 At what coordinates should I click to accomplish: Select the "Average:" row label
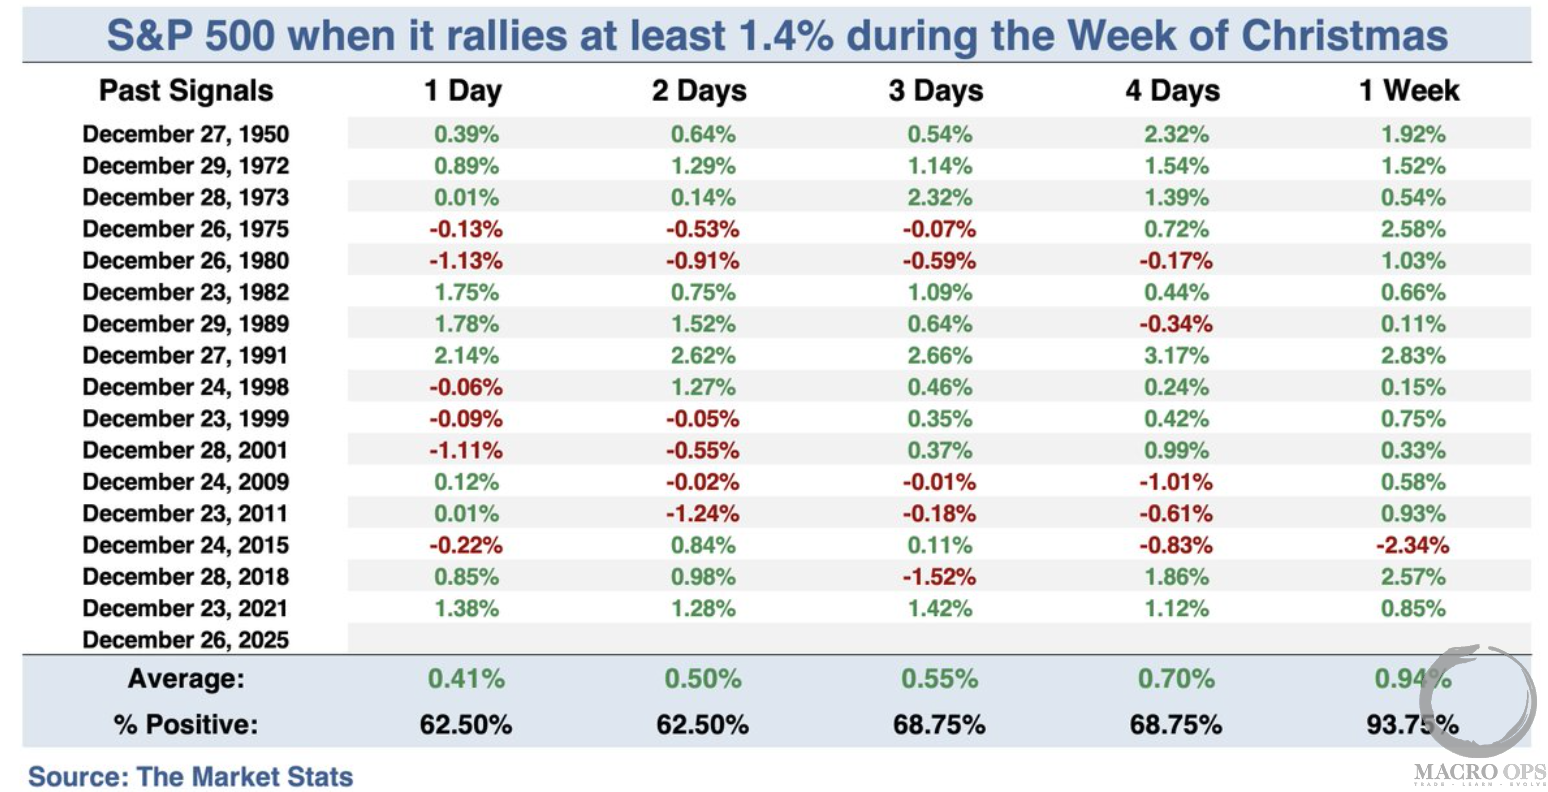pos(186,679)
